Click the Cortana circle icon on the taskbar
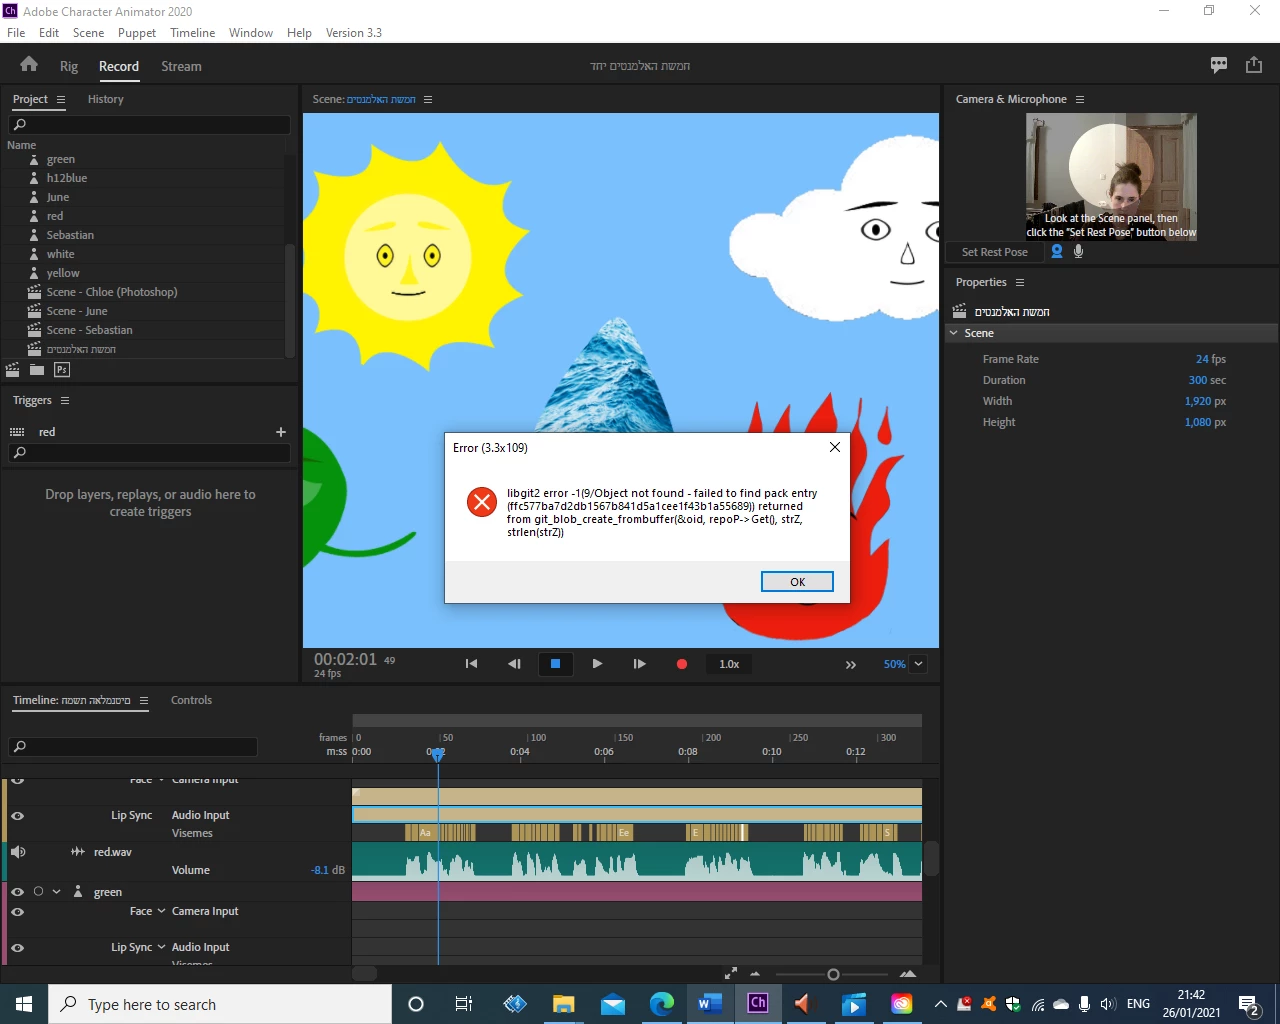 pyautogui.click(x=416, y=1003)
